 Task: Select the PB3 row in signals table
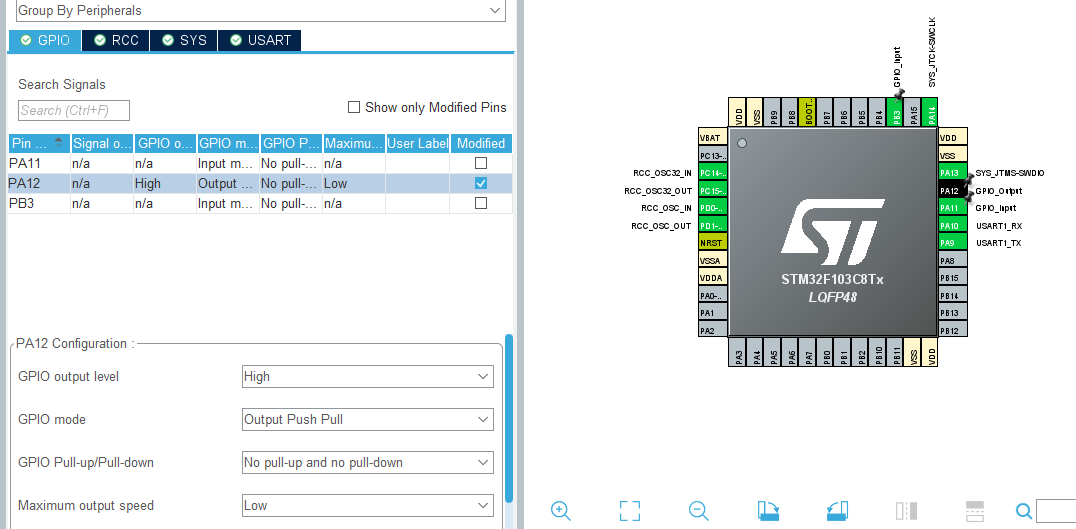[259, 203]
